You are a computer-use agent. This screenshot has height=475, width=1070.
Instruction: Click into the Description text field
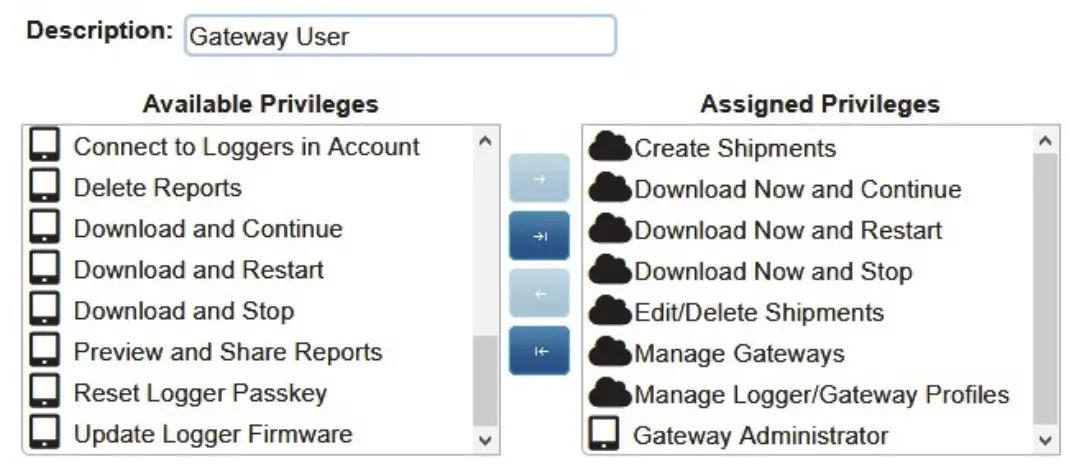pyautogui.click(x=400, y=37)
